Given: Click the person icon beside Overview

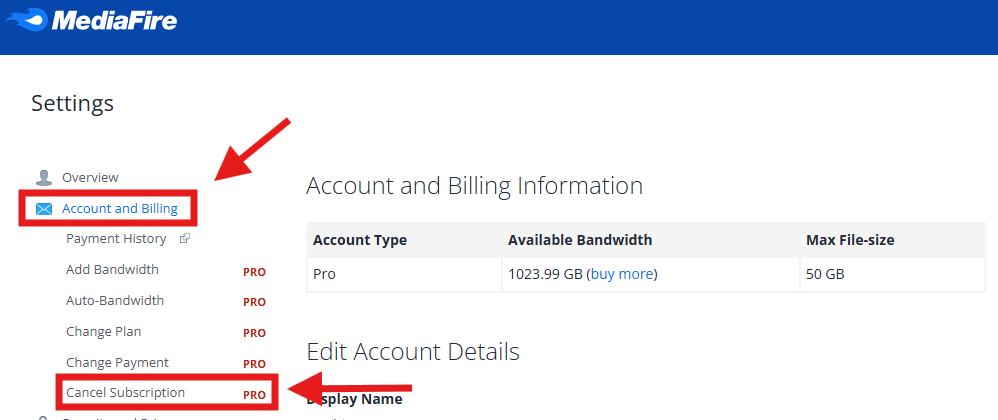Looking at the screenshot, I should click(44, 178).
